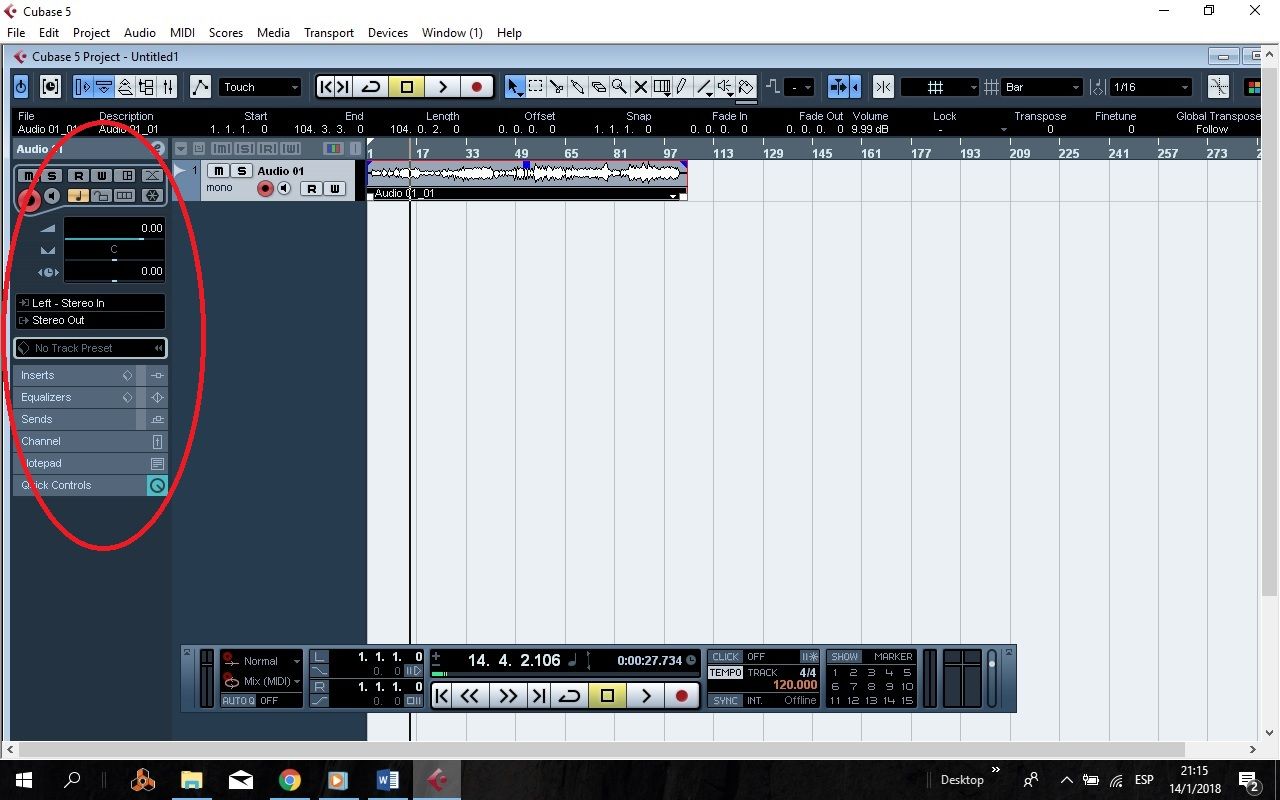Select the Zoom magnifier tool
Screen dimensions: 1280x800
619,87
